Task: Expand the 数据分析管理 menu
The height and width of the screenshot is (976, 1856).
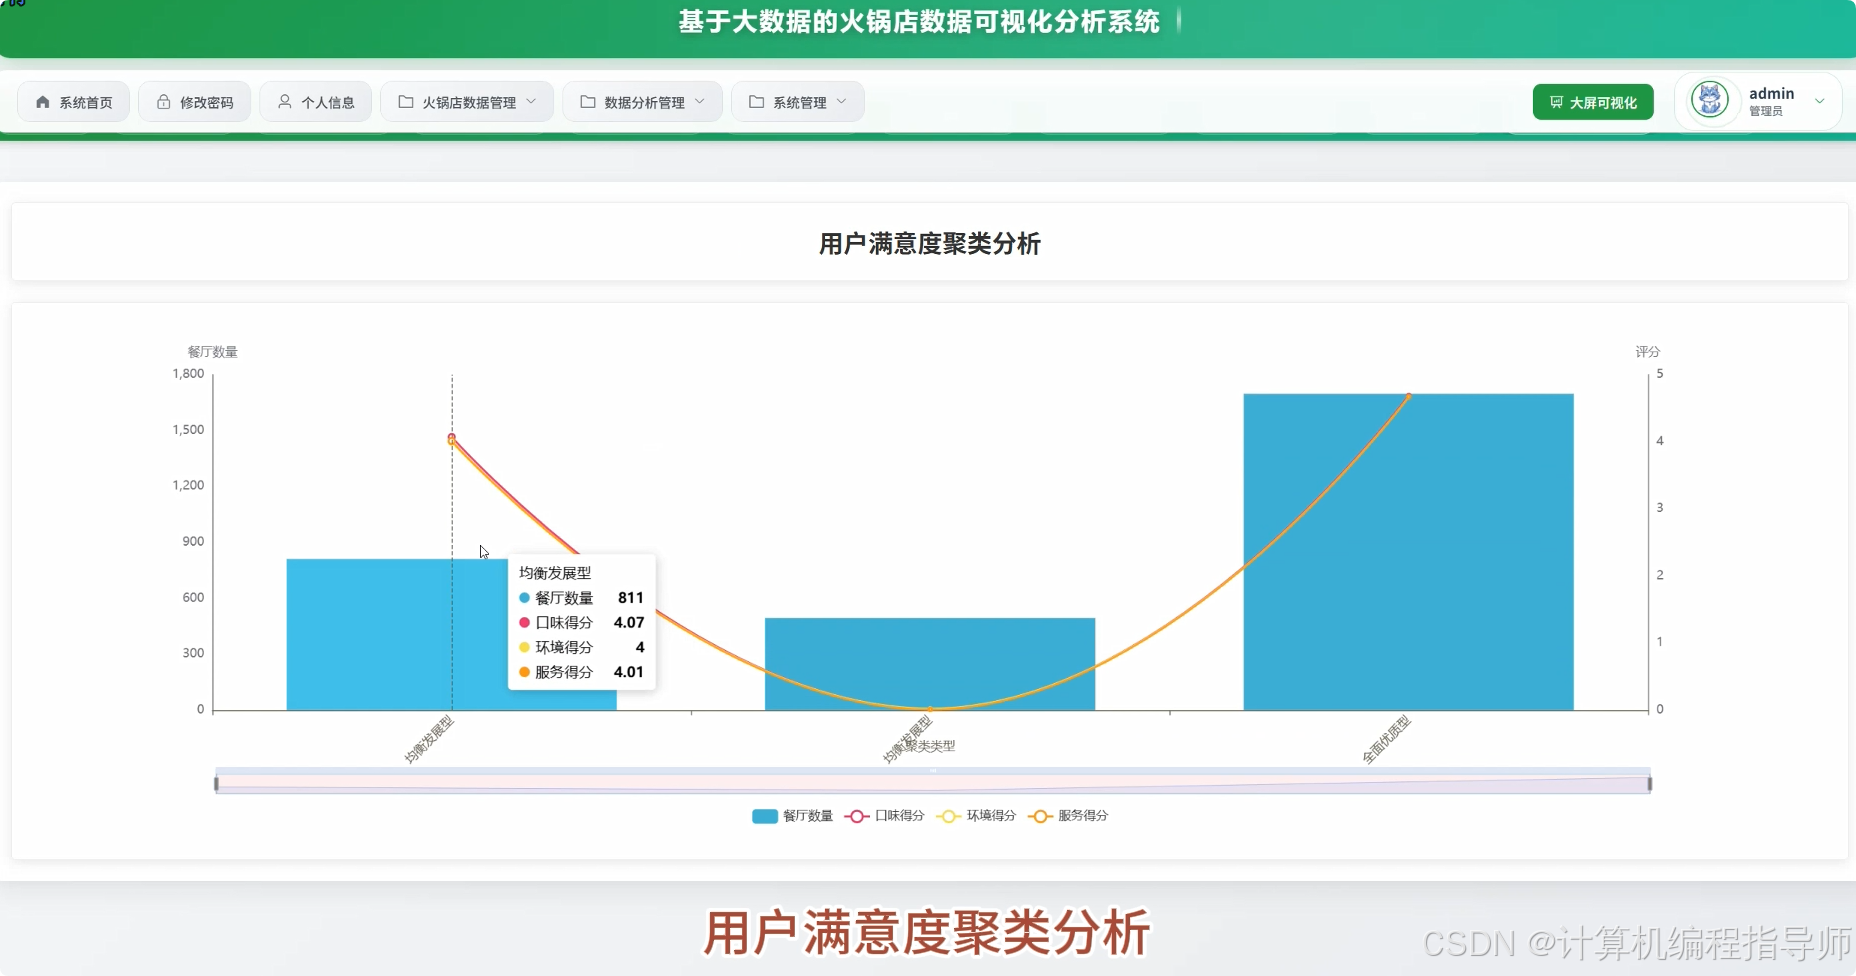Action: [642, 102]
